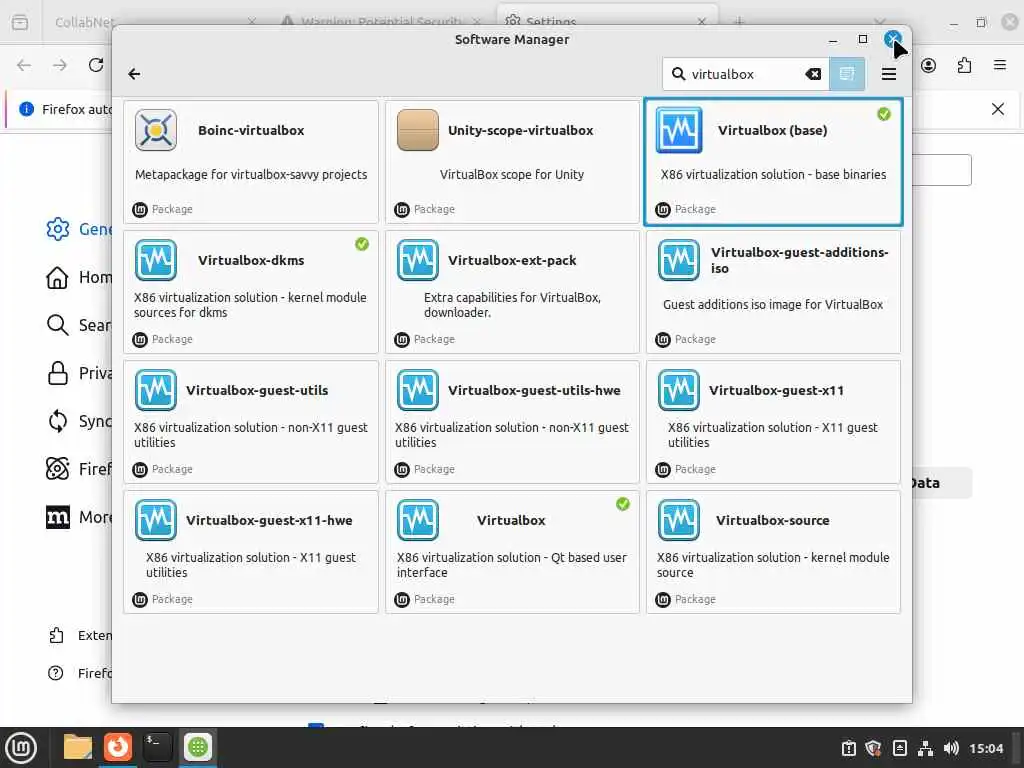Click the Virtualbox-dkms package icon

pos(155,260)
